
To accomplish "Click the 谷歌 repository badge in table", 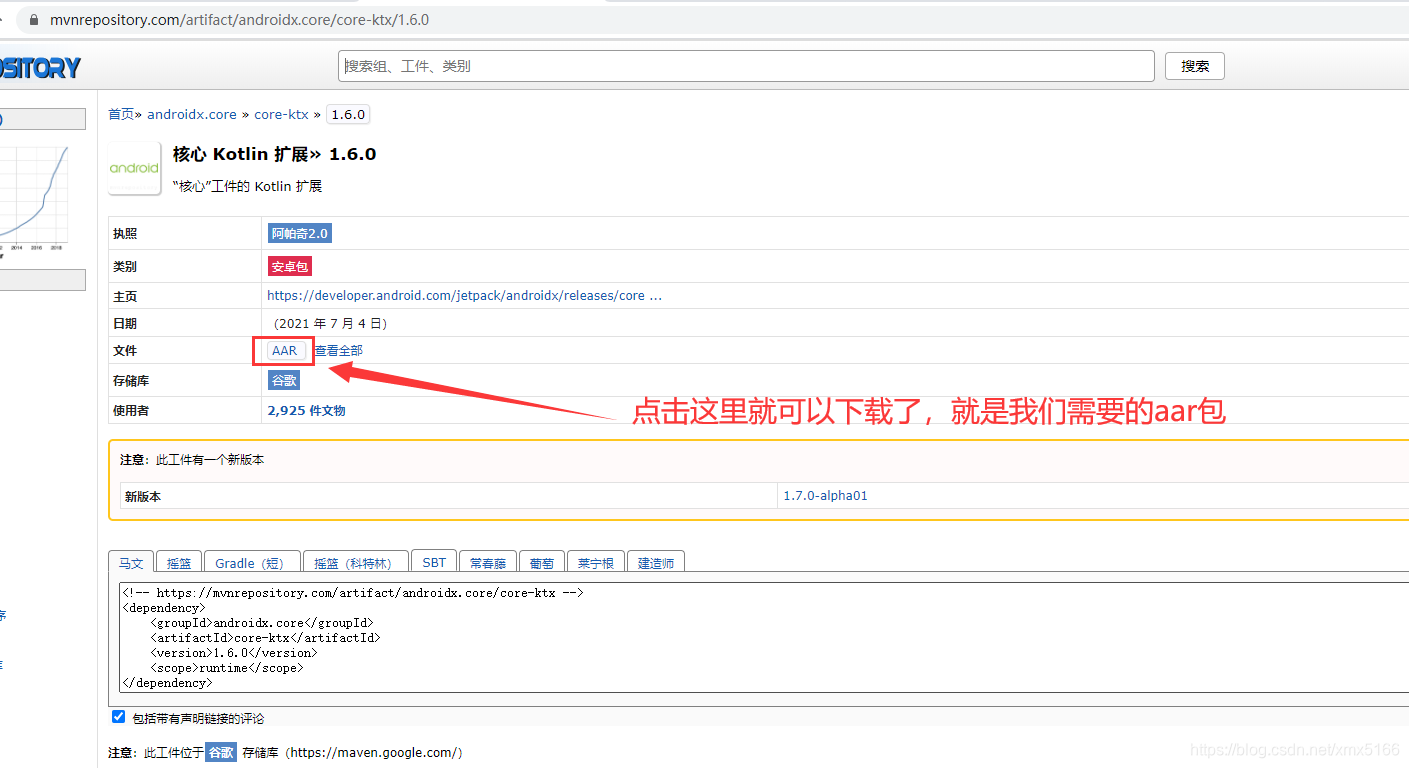I will point(284,380).
